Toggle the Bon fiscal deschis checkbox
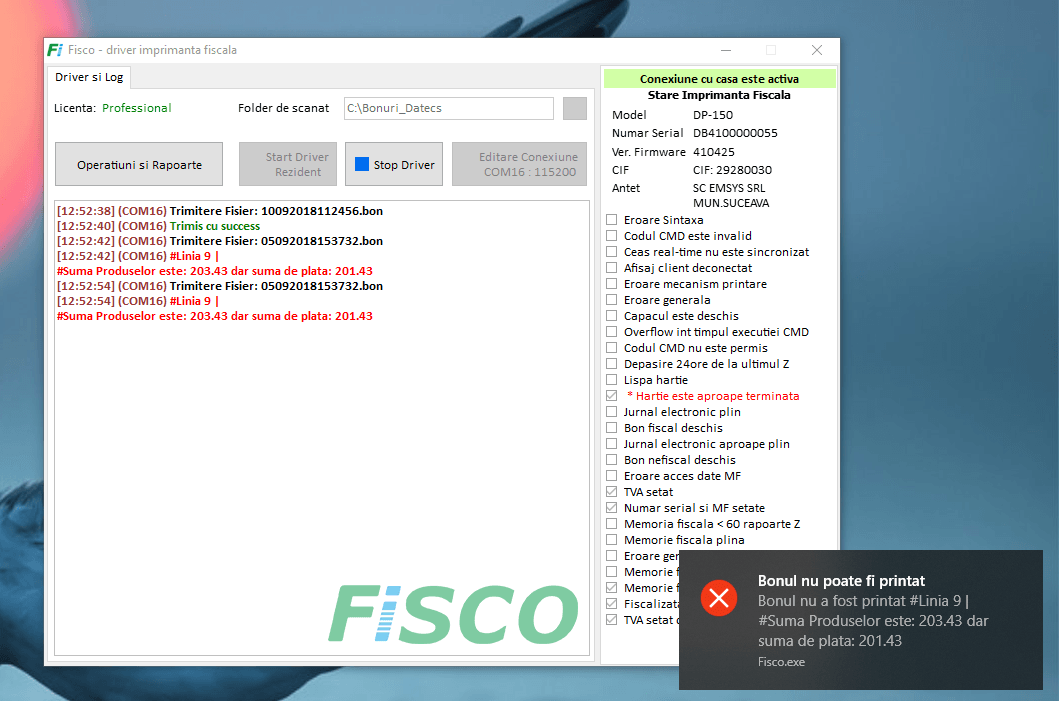Image resolution: width=1059 pixels, height=701 pixels. [x=612, y=427]
